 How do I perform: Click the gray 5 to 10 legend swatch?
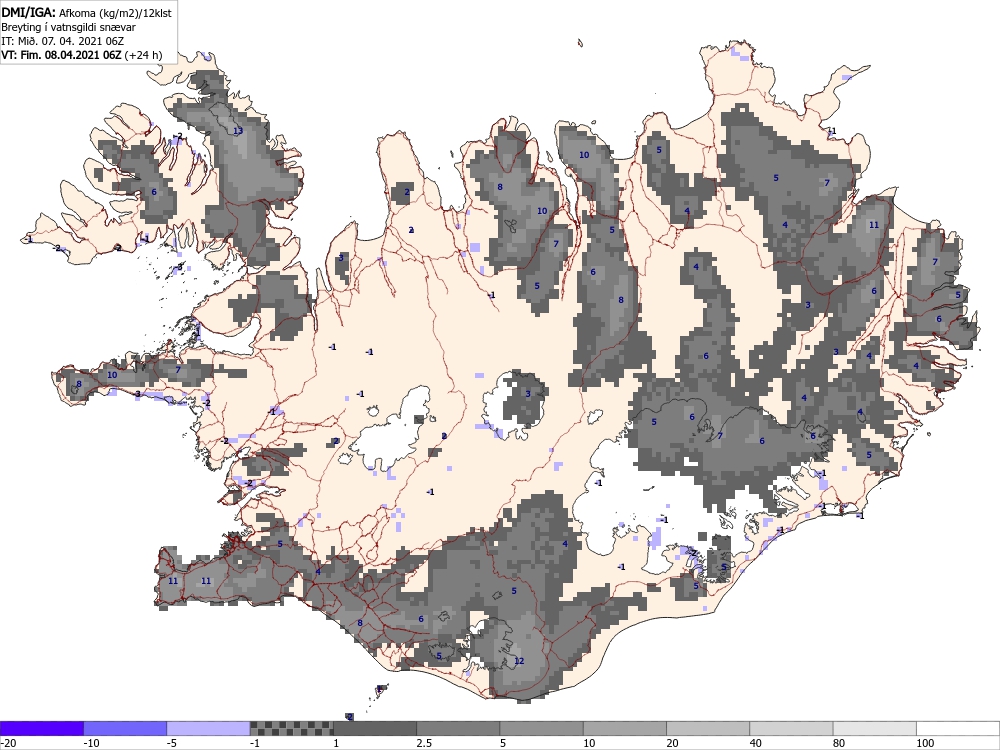pyautogui.click(x=541, y=728)
